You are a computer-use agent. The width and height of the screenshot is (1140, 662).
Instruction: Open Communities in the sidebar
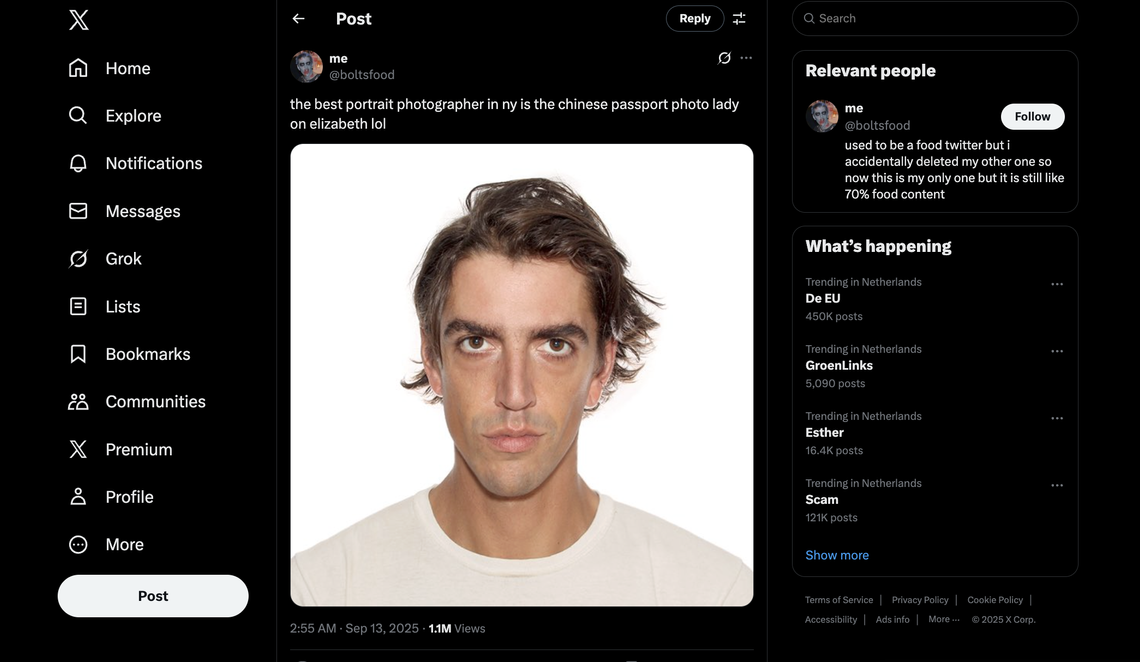pyautogui.click(x=155, y=401)
